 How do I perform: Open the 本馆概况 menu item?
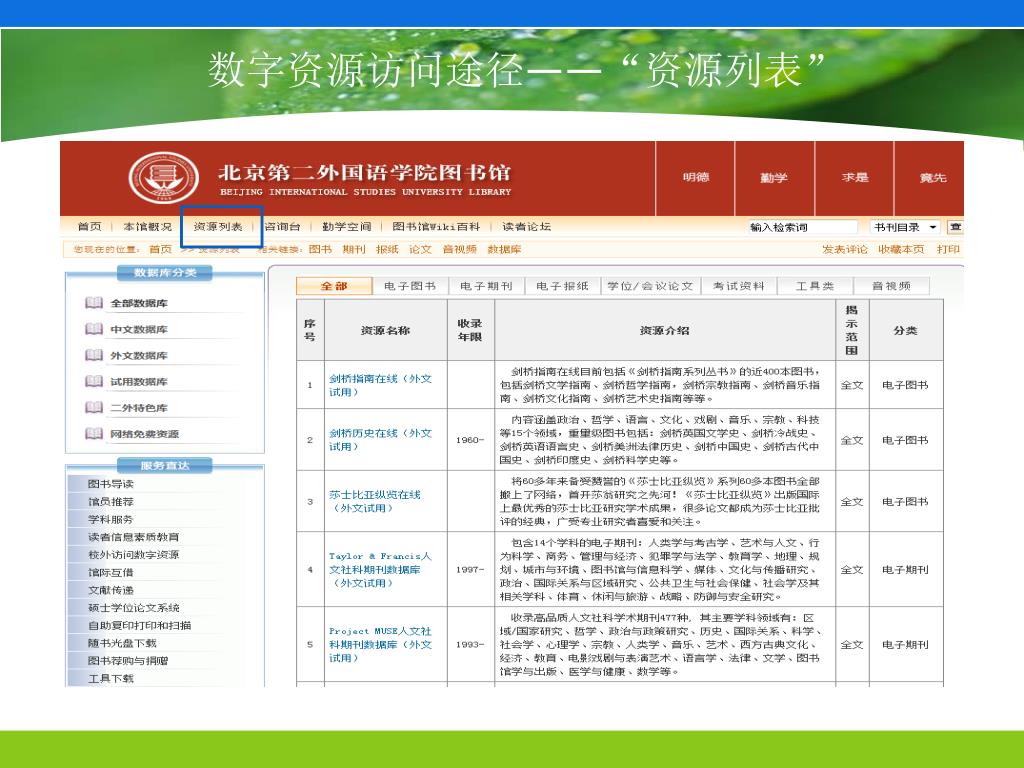click(148, 227)
